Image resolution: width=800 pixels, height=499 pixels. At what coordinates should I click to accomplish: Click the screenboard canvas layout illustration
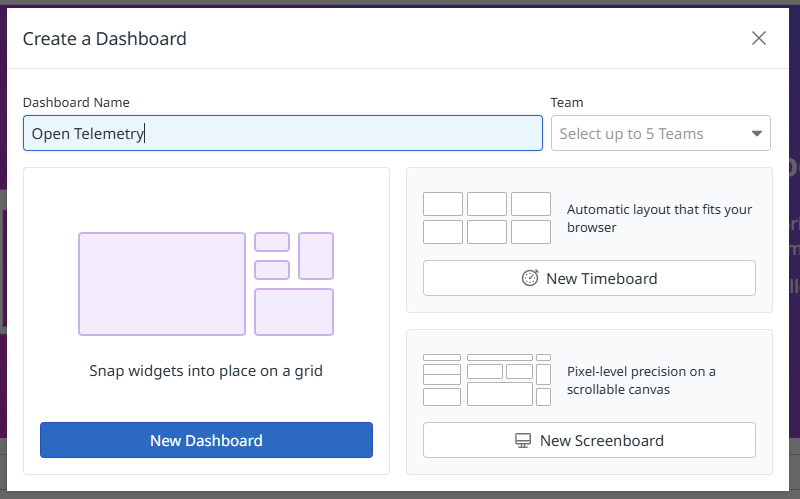tap(487, 380)
